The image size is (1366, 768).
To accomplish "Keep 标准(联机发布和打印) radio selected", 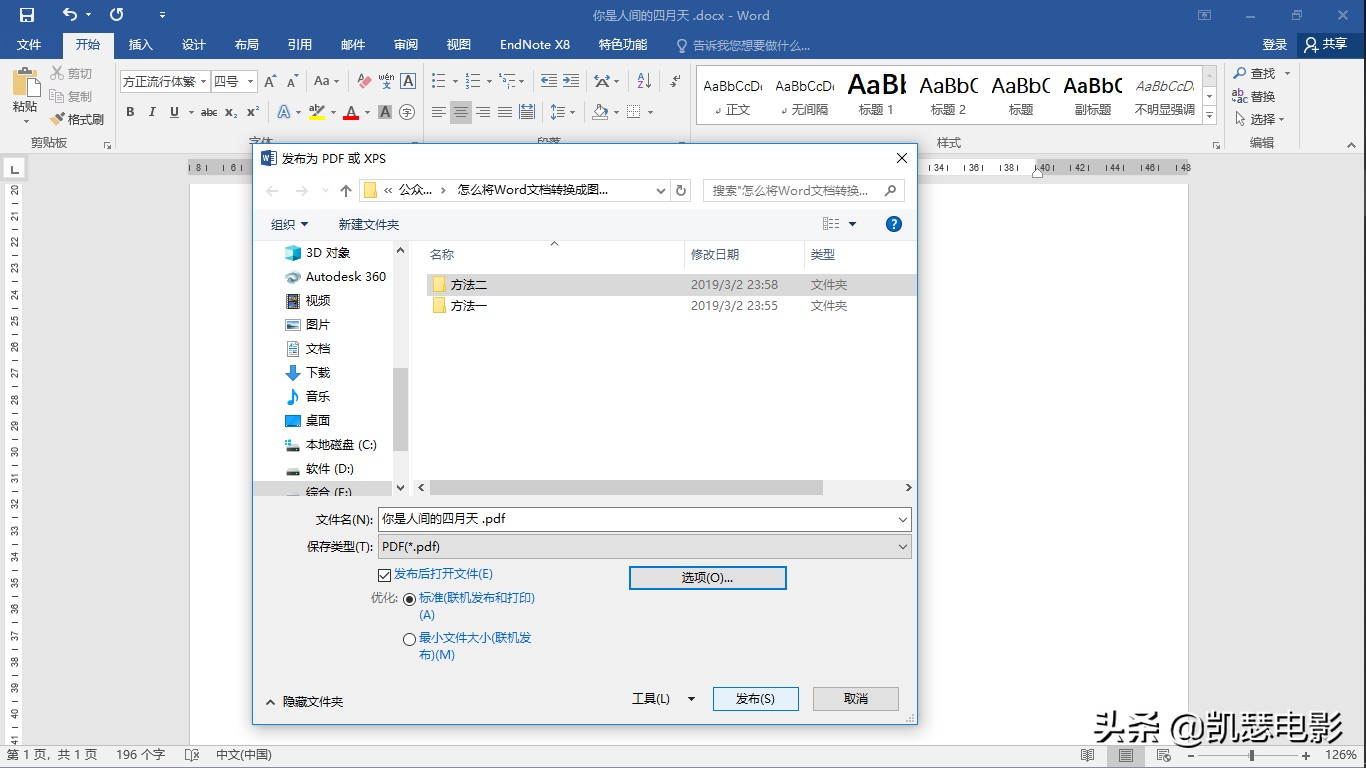I will [x=409, y=599].
